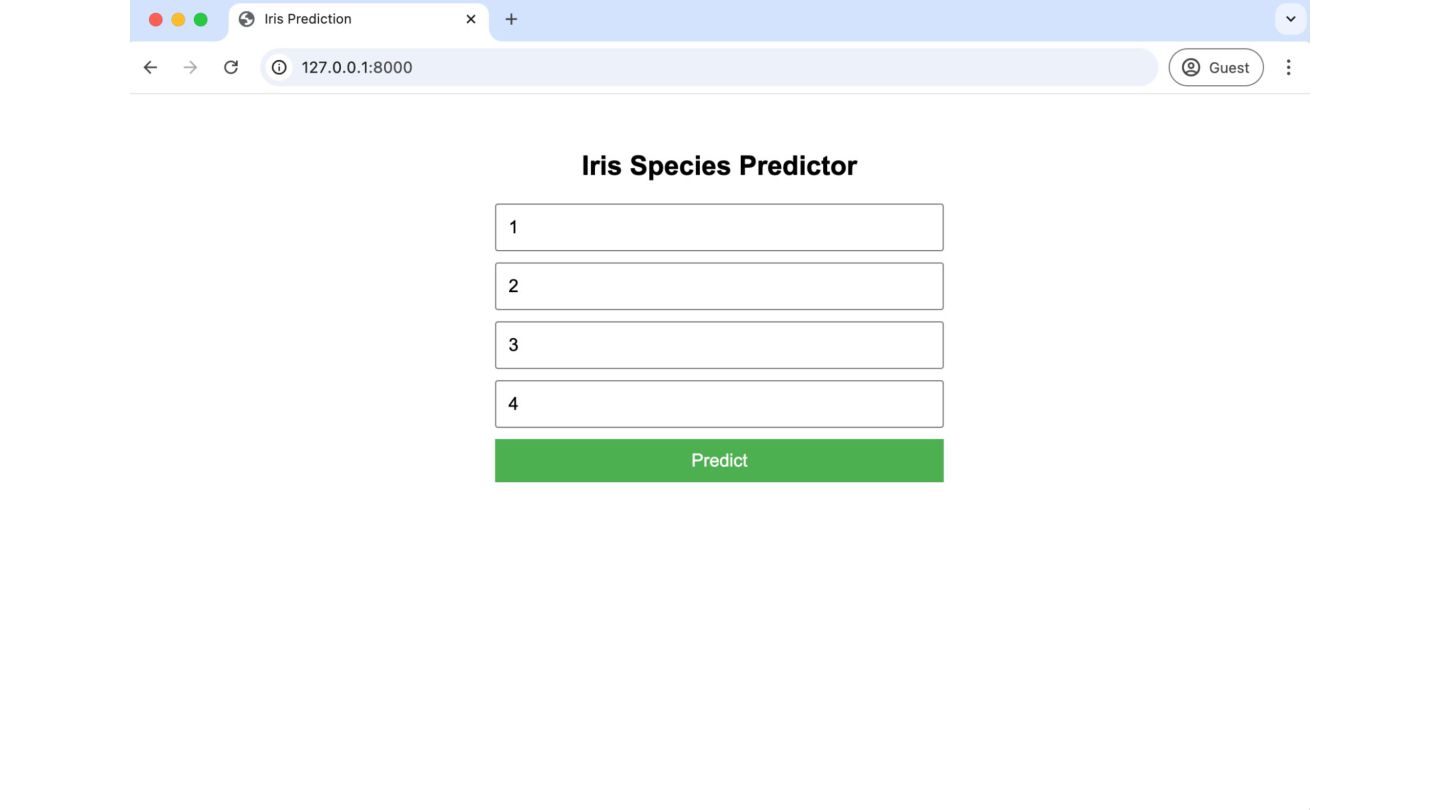The width and height of the screenshot is (1440, 810).
Task: Click the second input field containing 2
Action: [719, 286]
